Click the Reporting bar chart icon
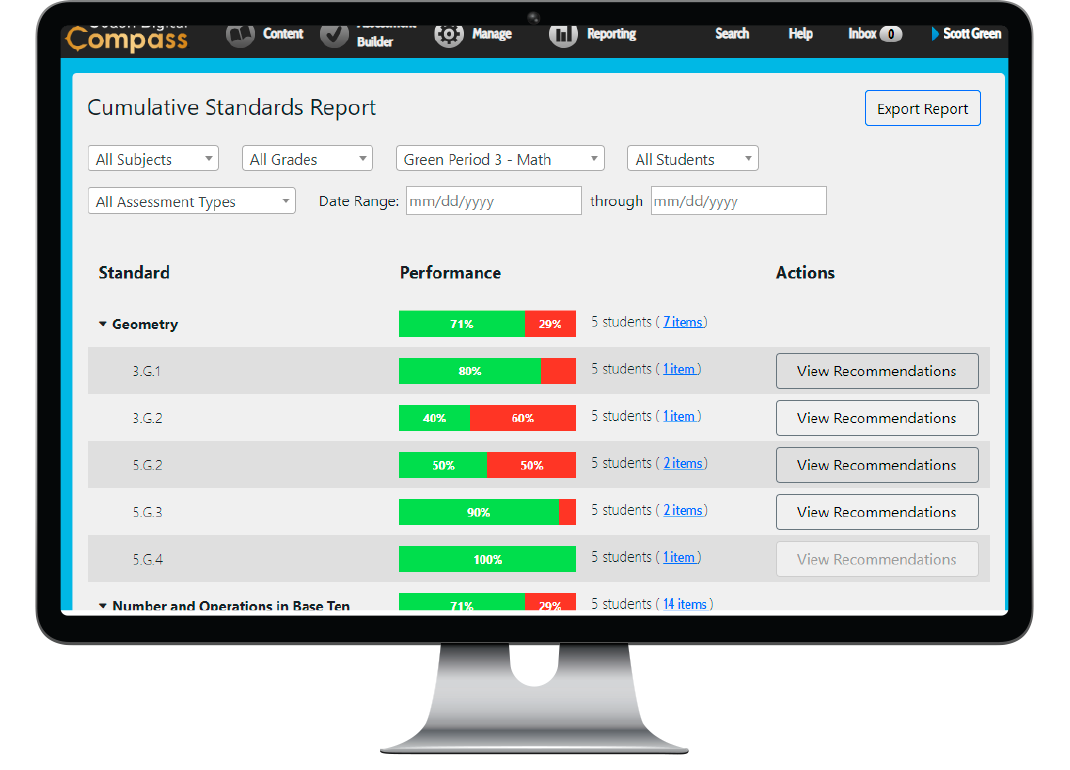 pos(562,33)
